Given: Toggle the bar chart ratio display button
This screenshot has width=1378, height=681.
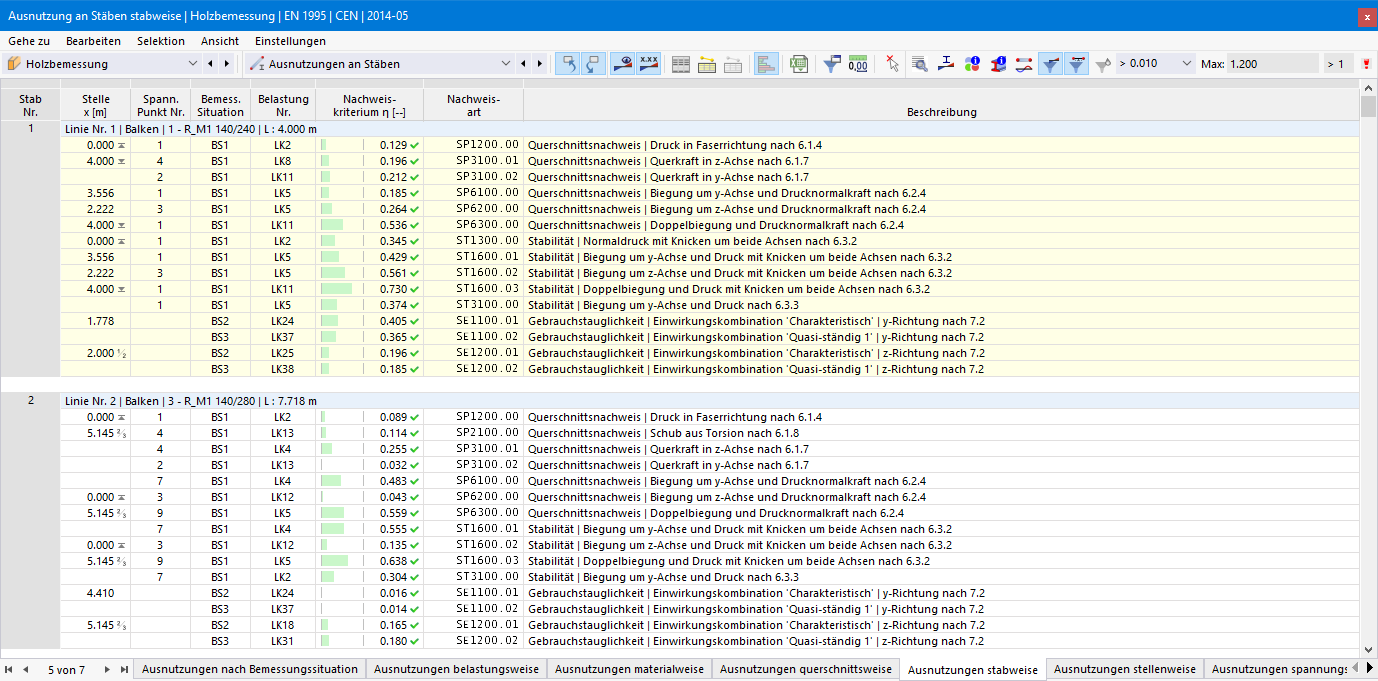Looking at the screenshot, I should tap(768, 63).
